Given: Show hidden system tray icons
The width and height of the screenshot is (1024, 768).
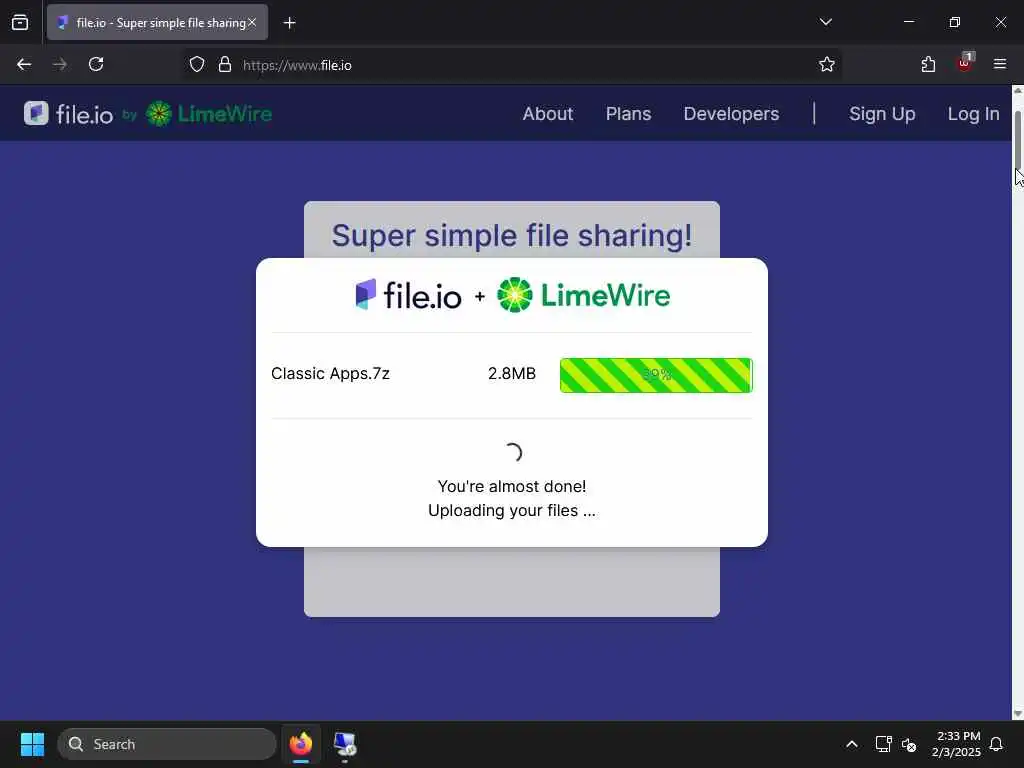Looking at the screenshot, I should point(852,744).
